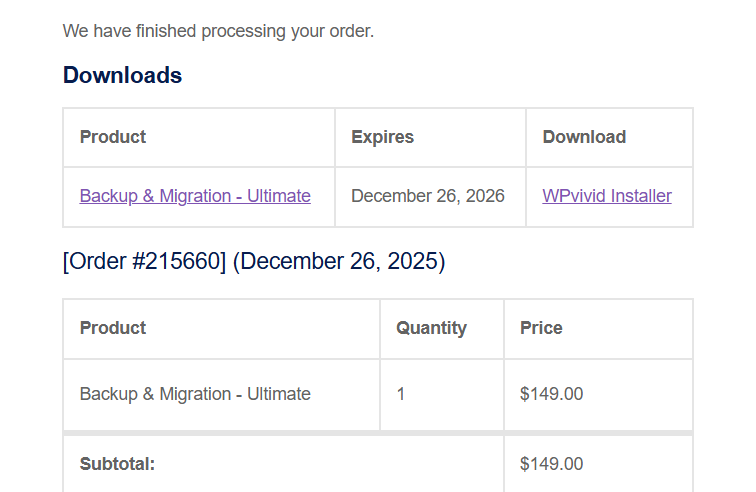Select the Download column header
This screenshot has height=492, width=756.
click(584, 137)
